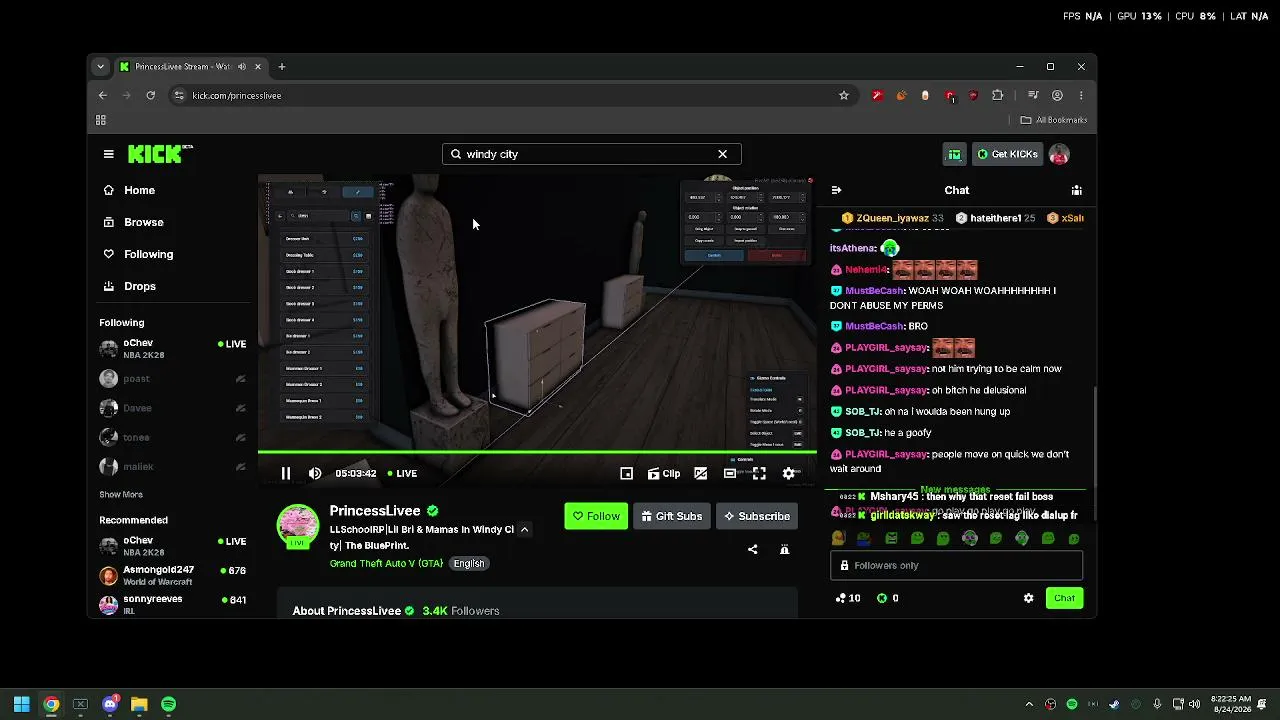Open Chrome tab search dropdown arrow
The height and width of the screenshot is (720, 1280).
tap(100, 67)
